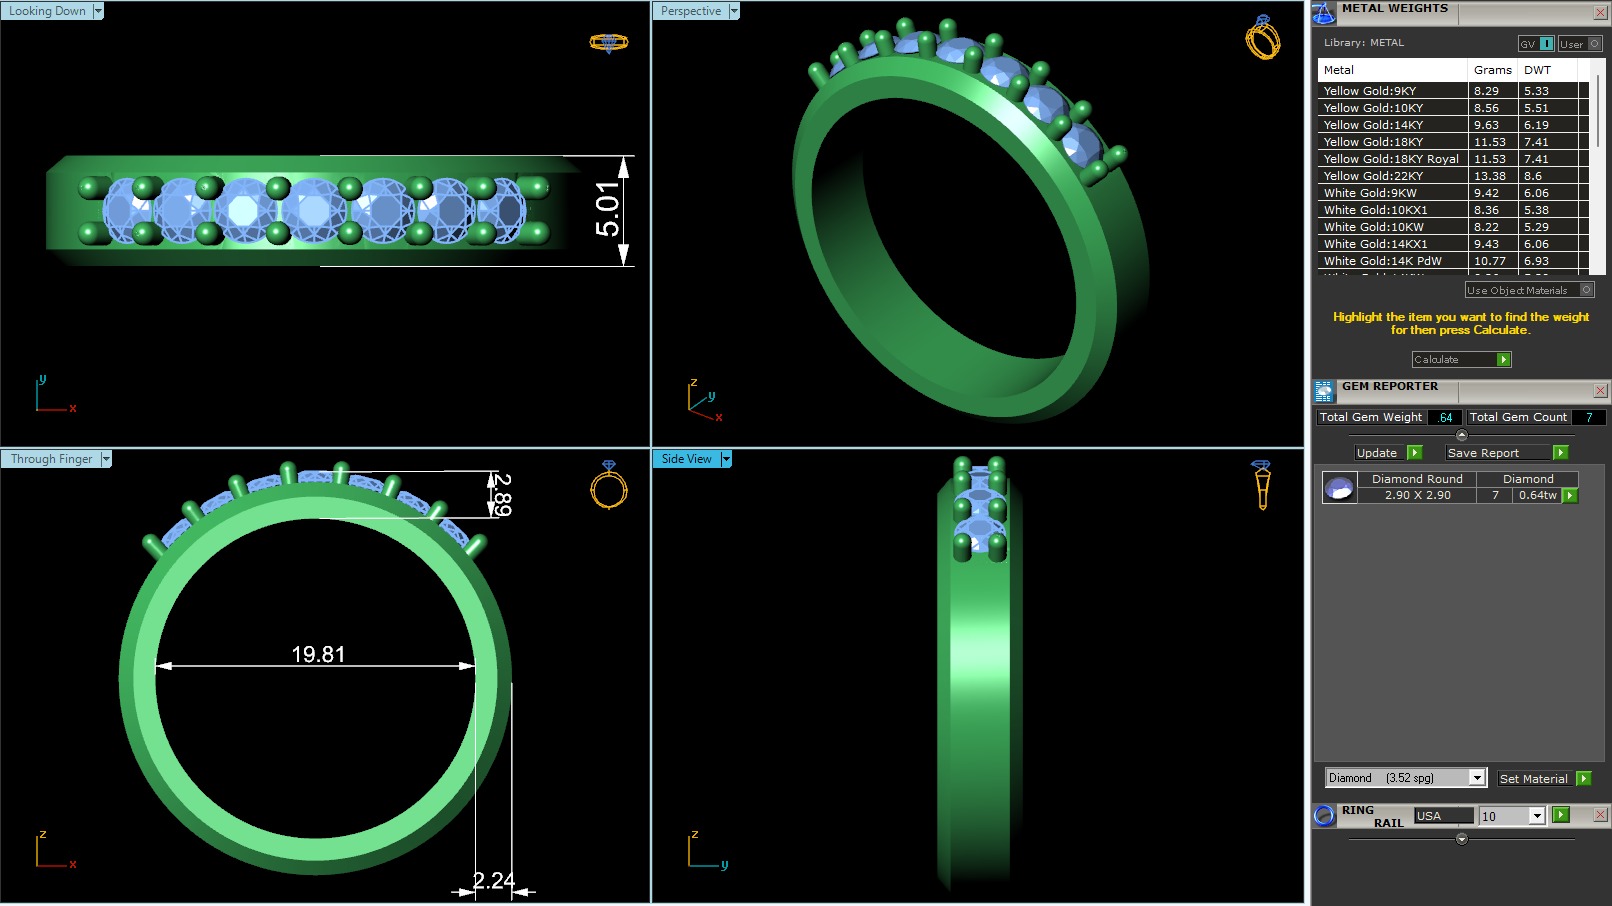The image size is (1612, 906).
Task: Click the 19.81 inner diameter dimension
Action: [x=318, y=654]
